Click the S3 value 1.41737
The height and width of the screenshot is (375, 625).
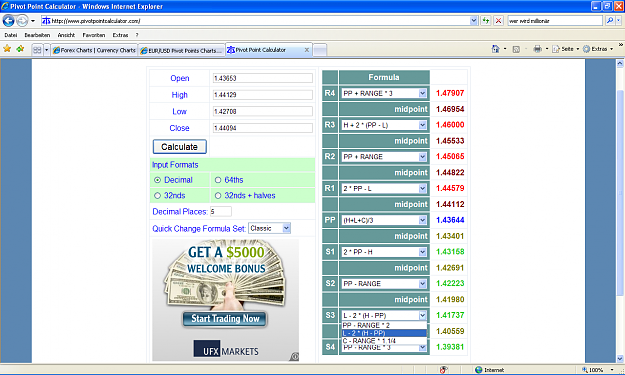point(450,315)
